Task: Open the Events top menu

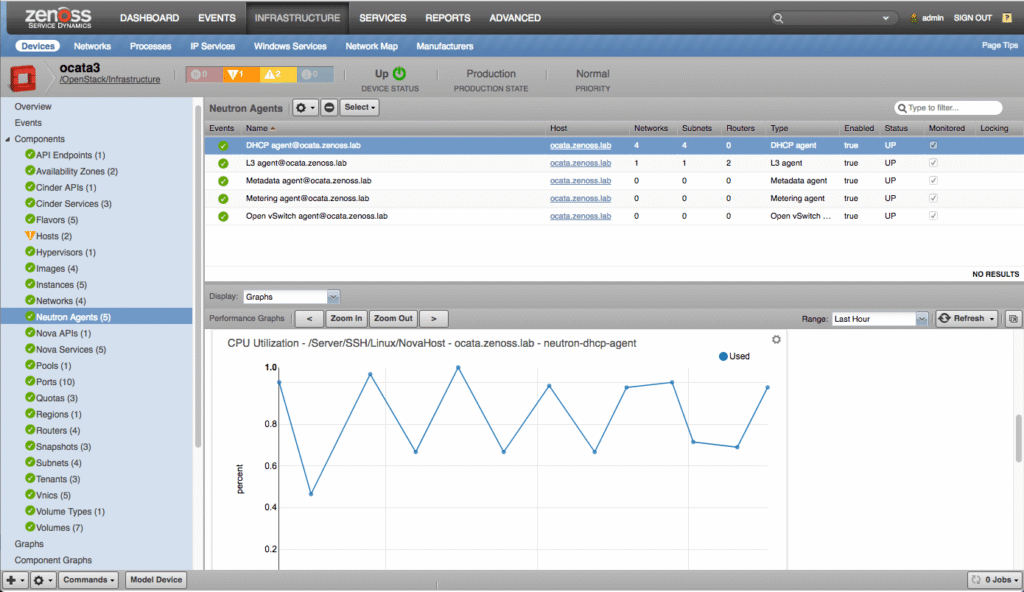Action: pos(217,18)
